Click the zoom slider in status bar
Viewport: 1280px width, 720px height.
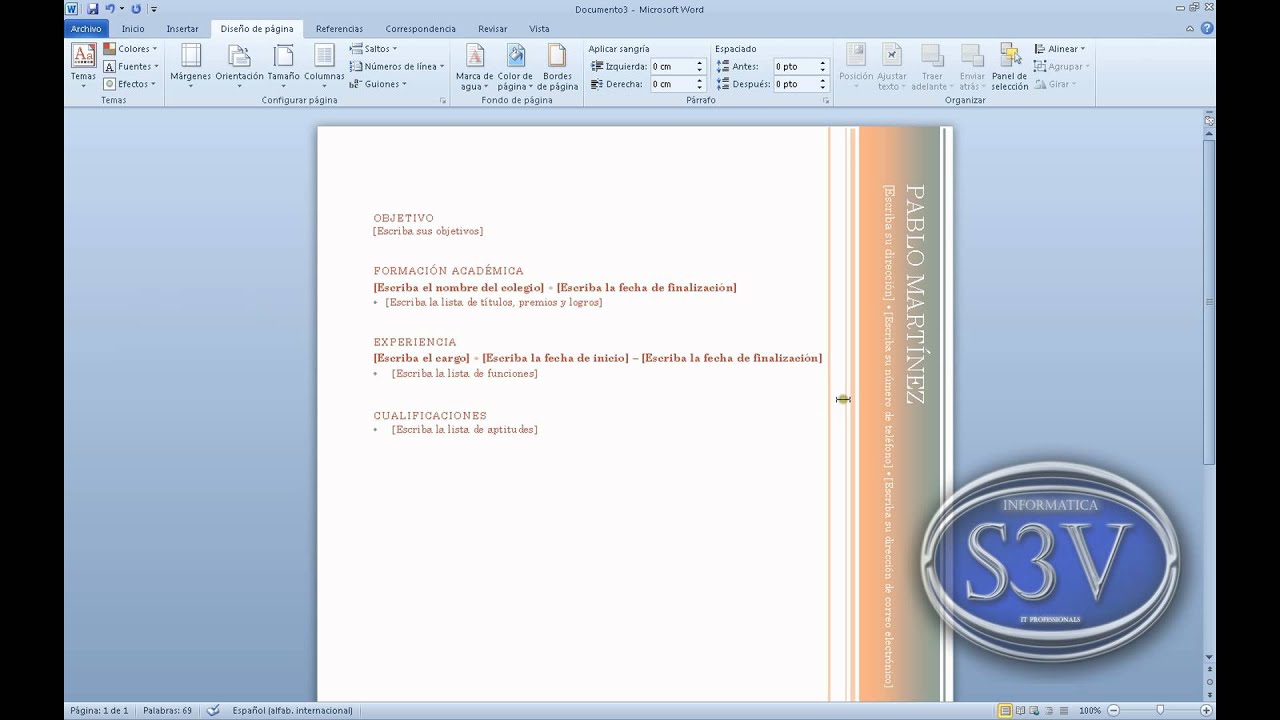tap(1159, 710)
